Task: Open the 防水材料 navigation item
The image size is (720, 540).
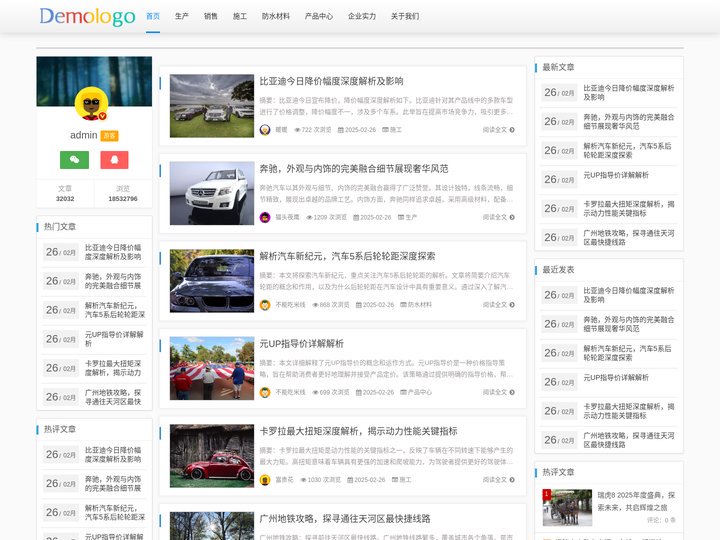Action: pos(276,16)
